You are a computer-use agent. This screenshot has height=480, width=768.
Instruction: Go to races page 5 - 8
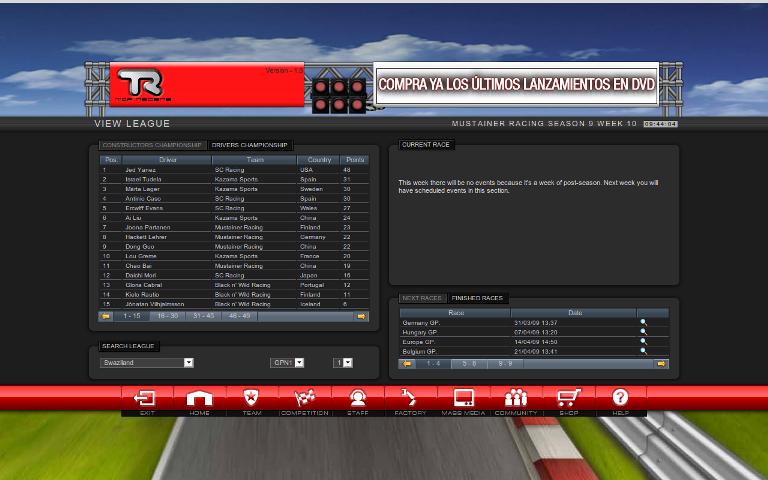(x=469, y=364)
